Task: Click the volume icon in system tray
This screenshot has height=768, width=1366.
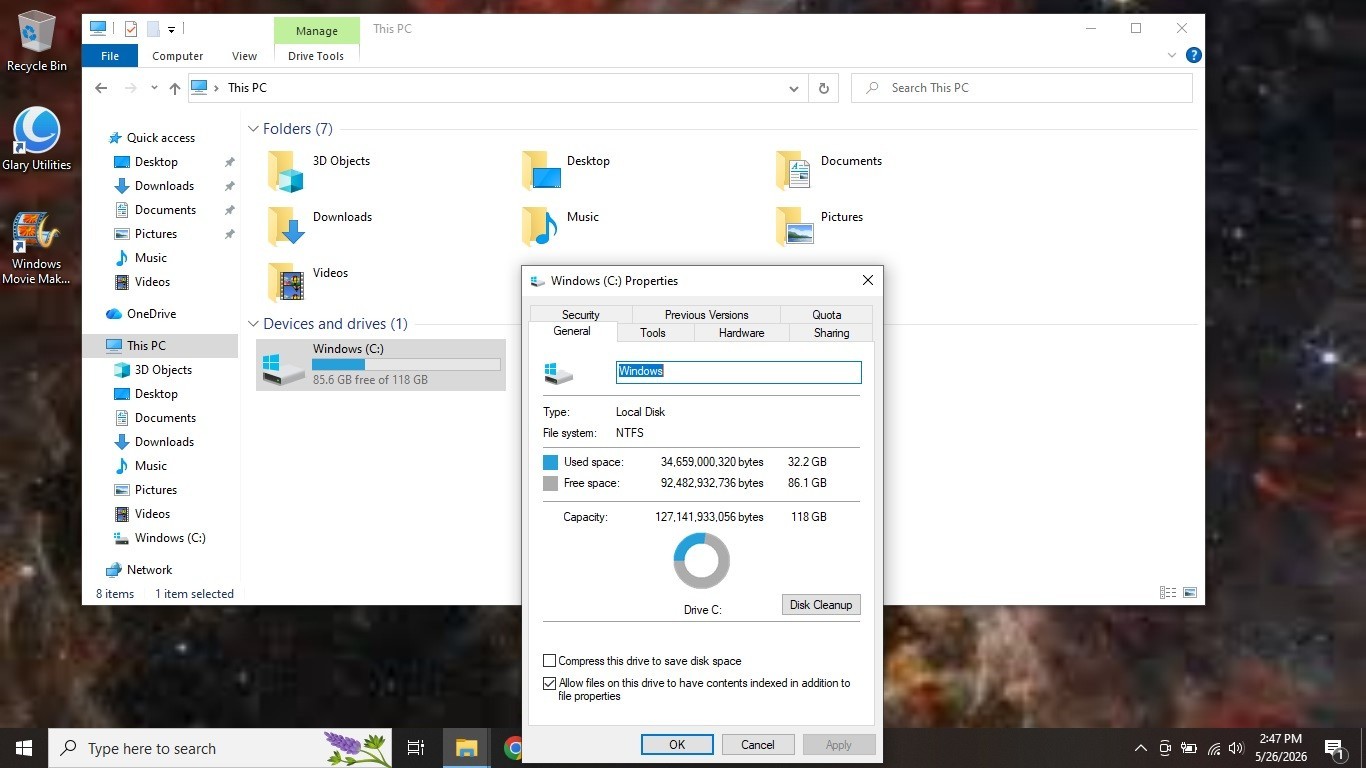Action: click(1238, 748)
